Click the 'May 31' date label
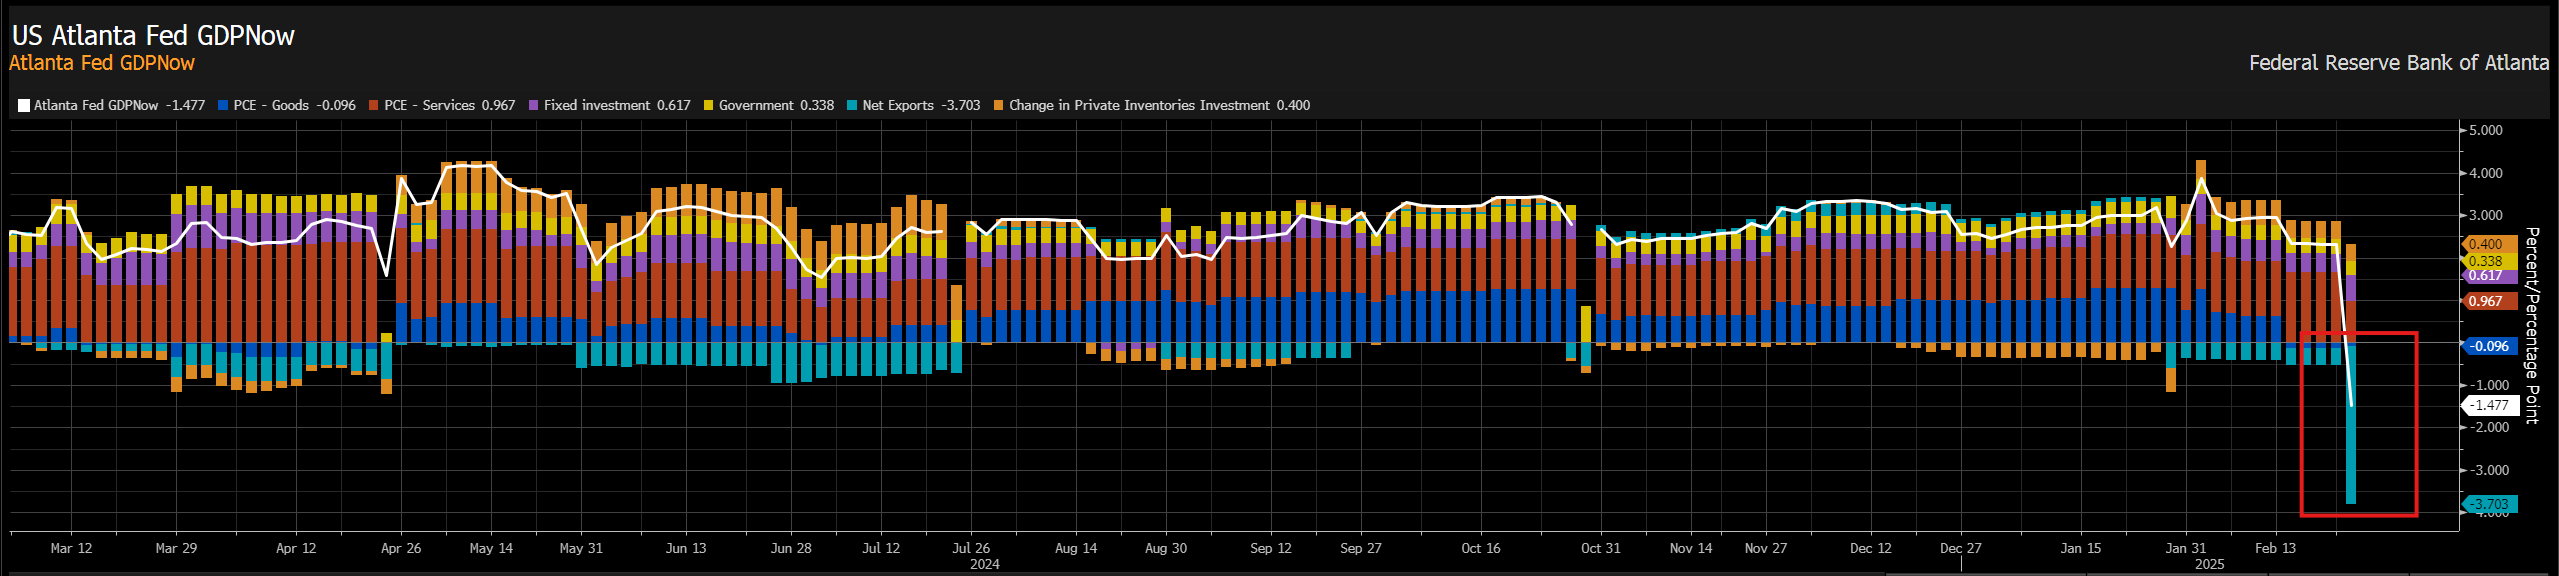 click(x=581, y=548)
